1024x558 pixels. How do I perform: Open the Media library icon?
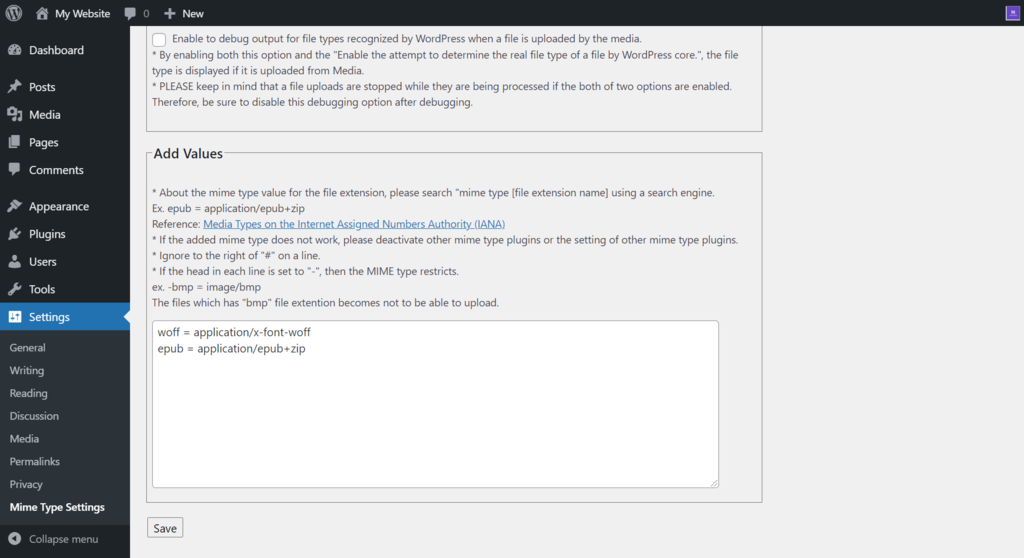tap(14, 115)
